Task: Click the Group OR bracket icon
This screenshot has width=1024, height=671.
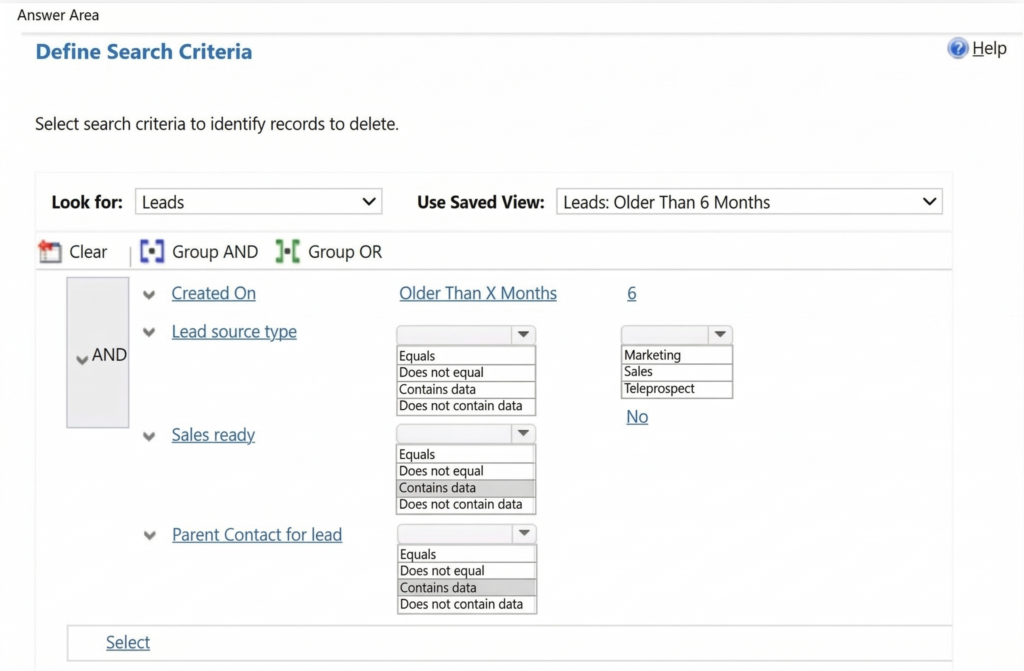Action: click(x=288, y=252)
